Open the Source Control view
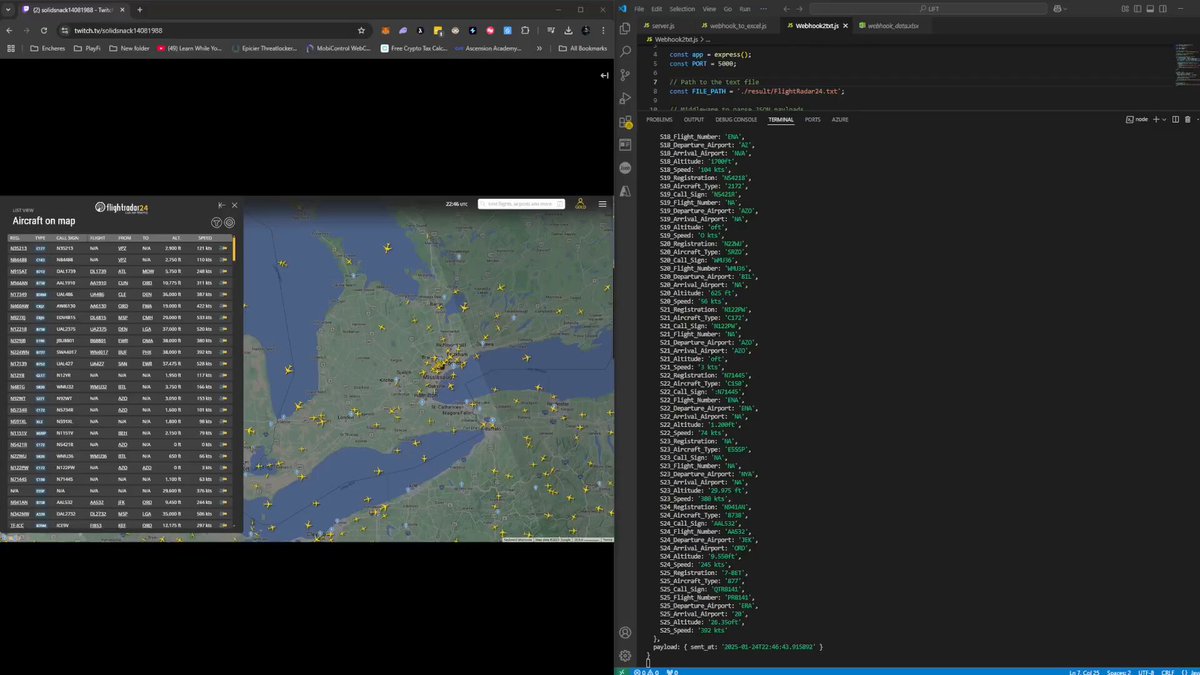The image size is (1200, 675). tap(625, 75)
